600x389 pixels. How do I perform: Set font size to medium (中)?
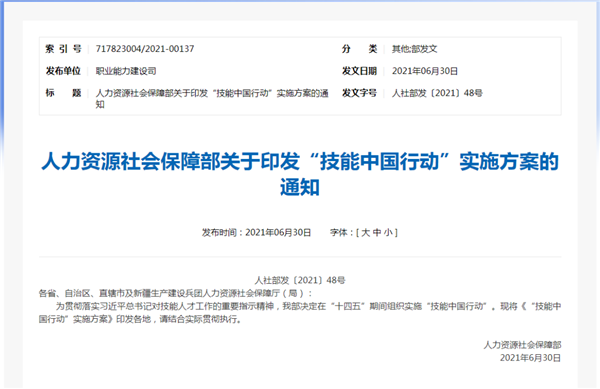[x=377, y=233]
